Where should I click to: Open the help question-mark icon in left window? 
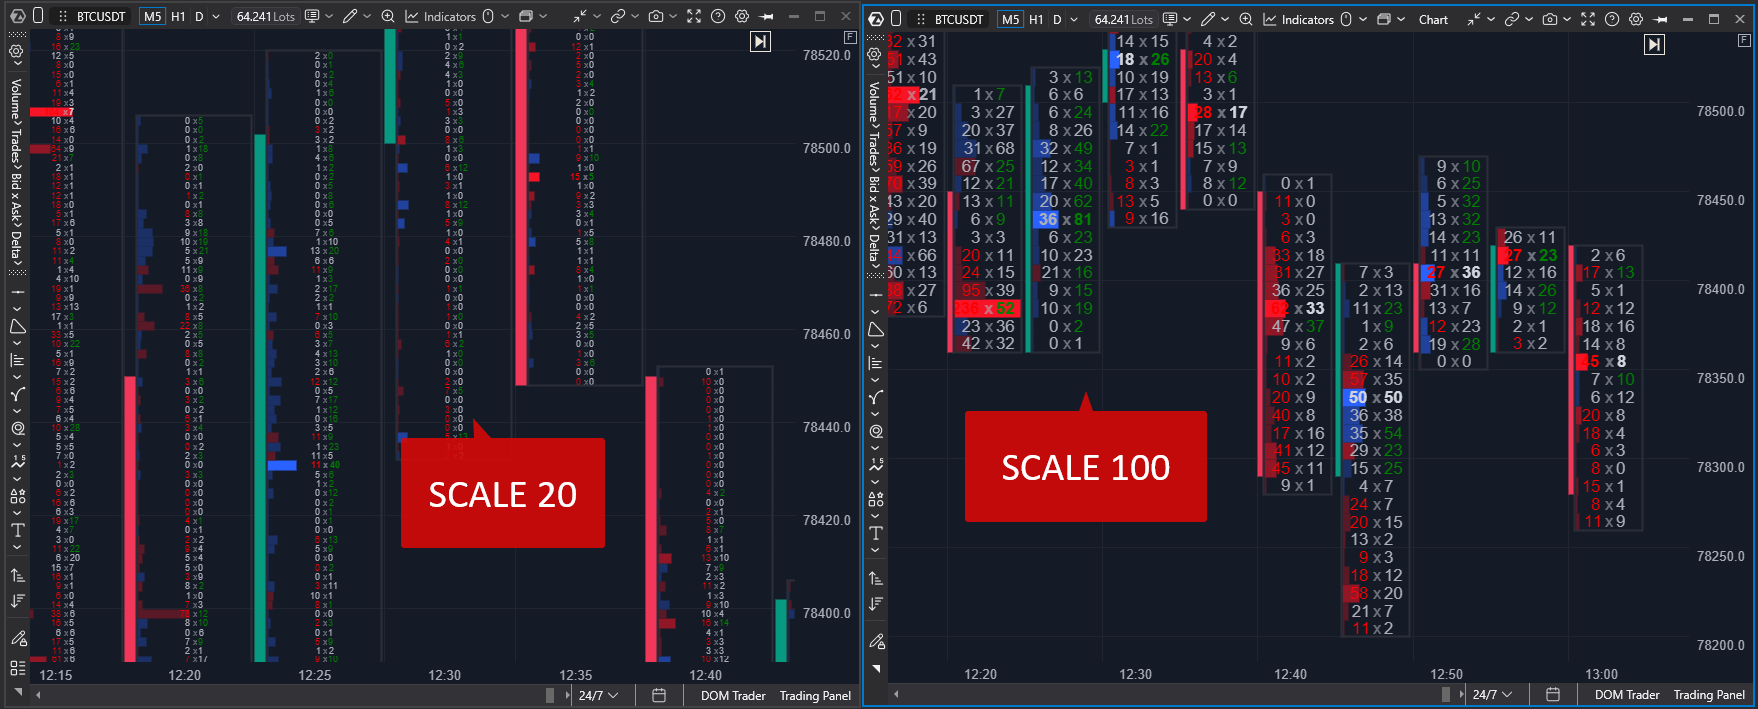(x=718, y=16)
